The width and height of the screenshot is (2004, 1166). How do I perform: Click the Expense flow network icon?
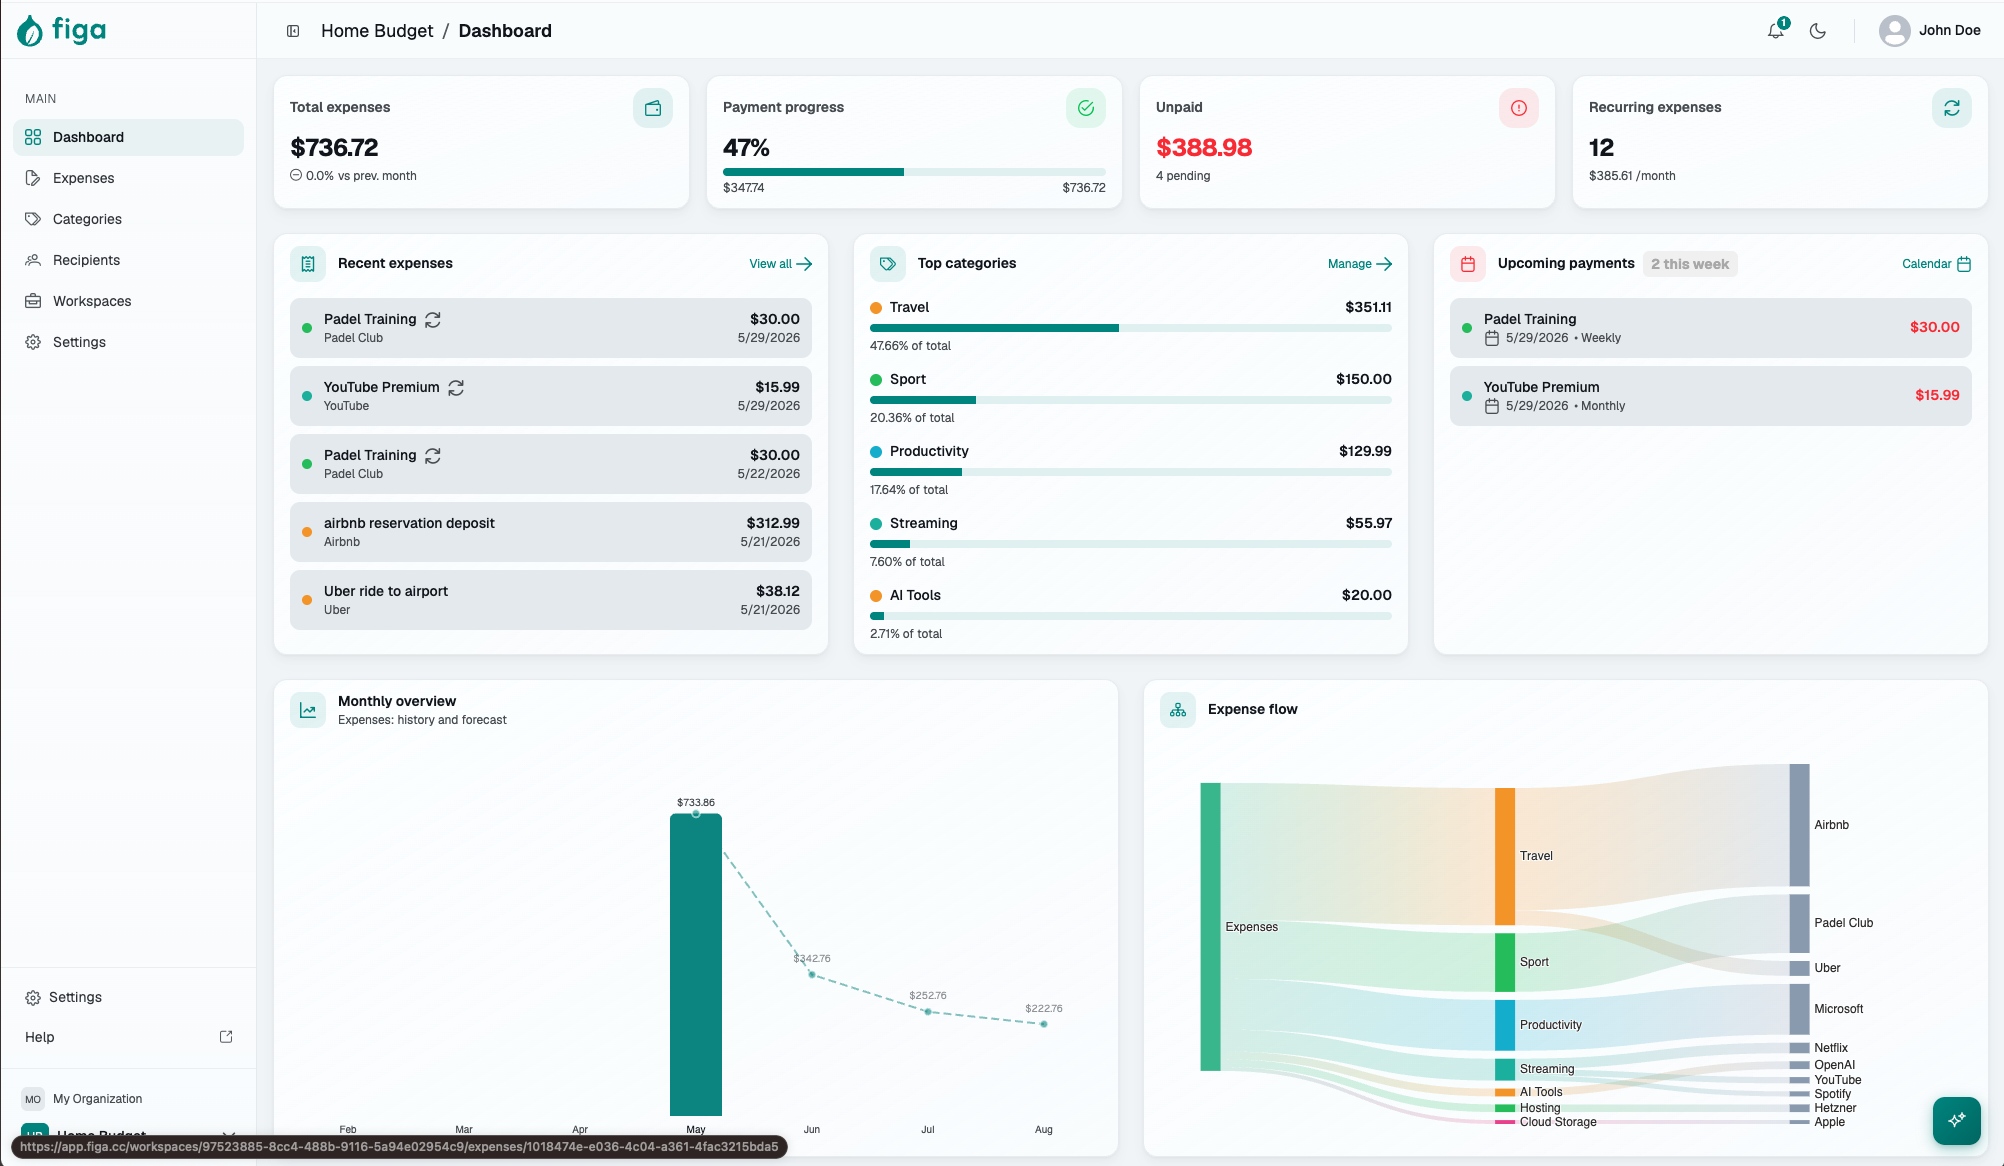tap(1178, 710)
